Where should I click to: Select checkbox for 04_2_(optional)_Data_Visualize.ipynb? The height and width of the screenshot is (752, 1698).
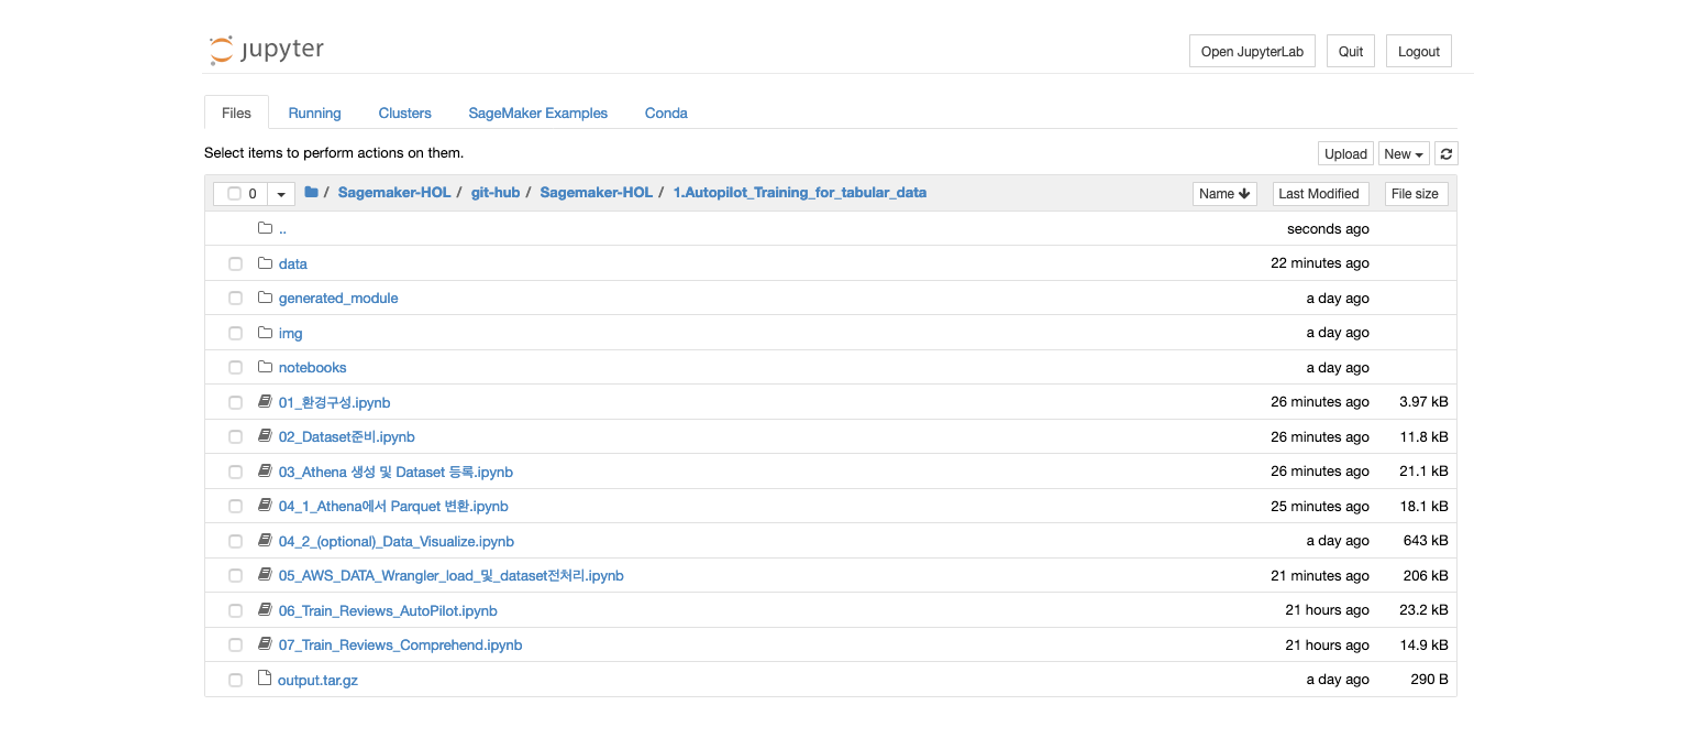(x=235, y=541)
